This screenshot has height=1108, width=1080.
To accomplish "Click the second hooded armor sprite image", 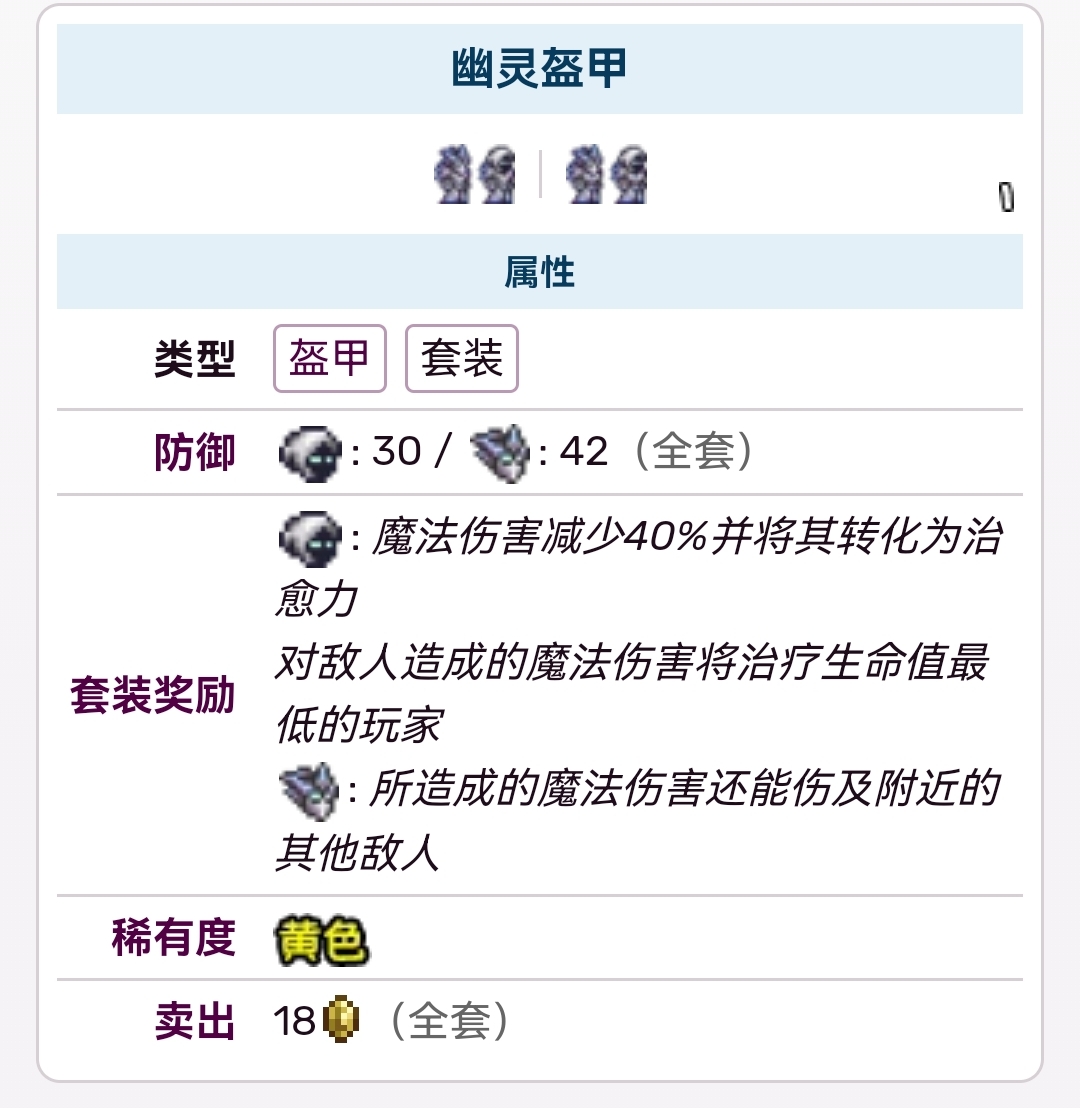I will [496, 174].
